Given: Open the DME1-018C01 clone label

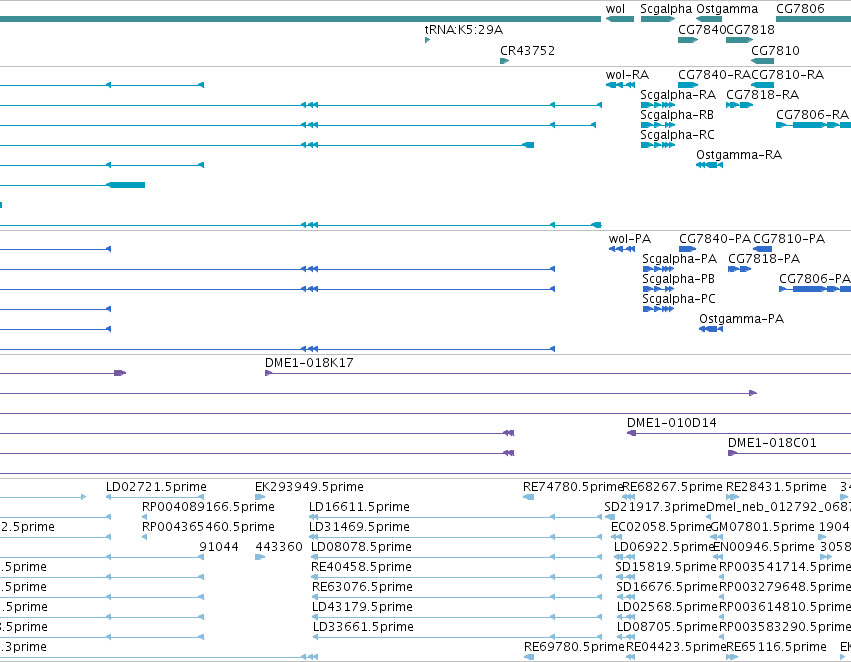Looking at the screenshot, I should 772,443.
